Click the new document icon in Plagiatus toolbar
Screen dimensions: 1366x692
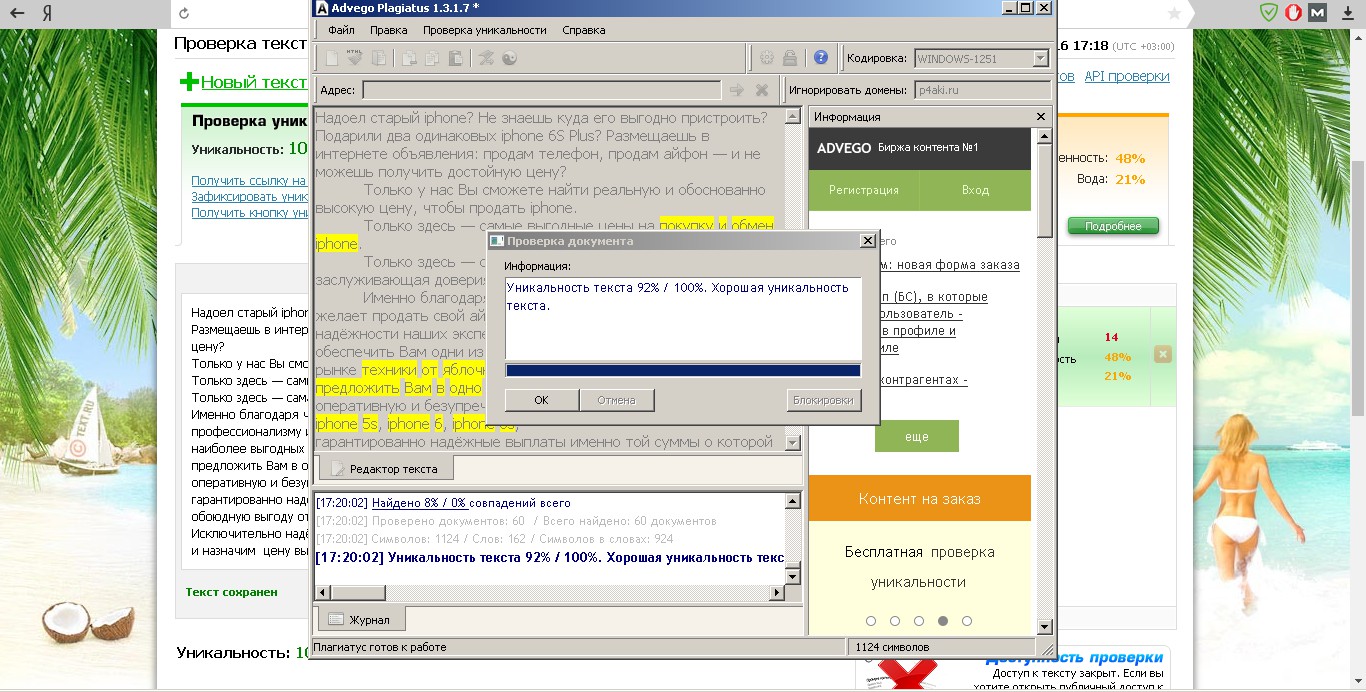click(332, 58)
